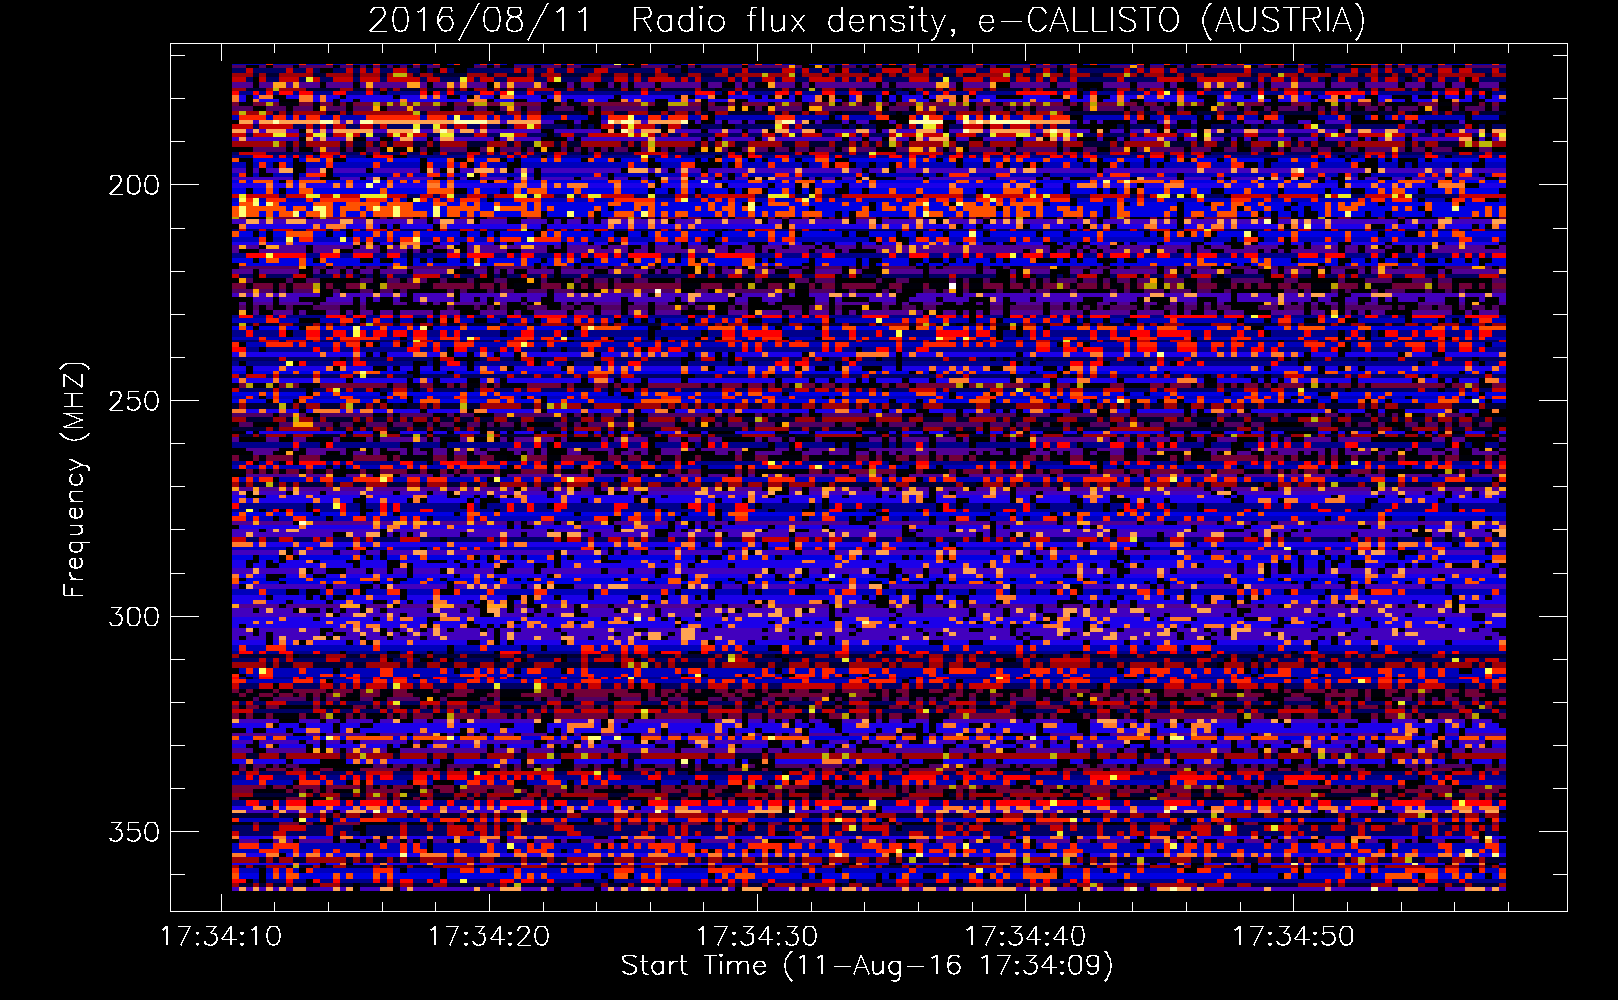1618x1000 pixels.
Task: Click the 17:34:50 time tick label
Action: coord(1293,937)
